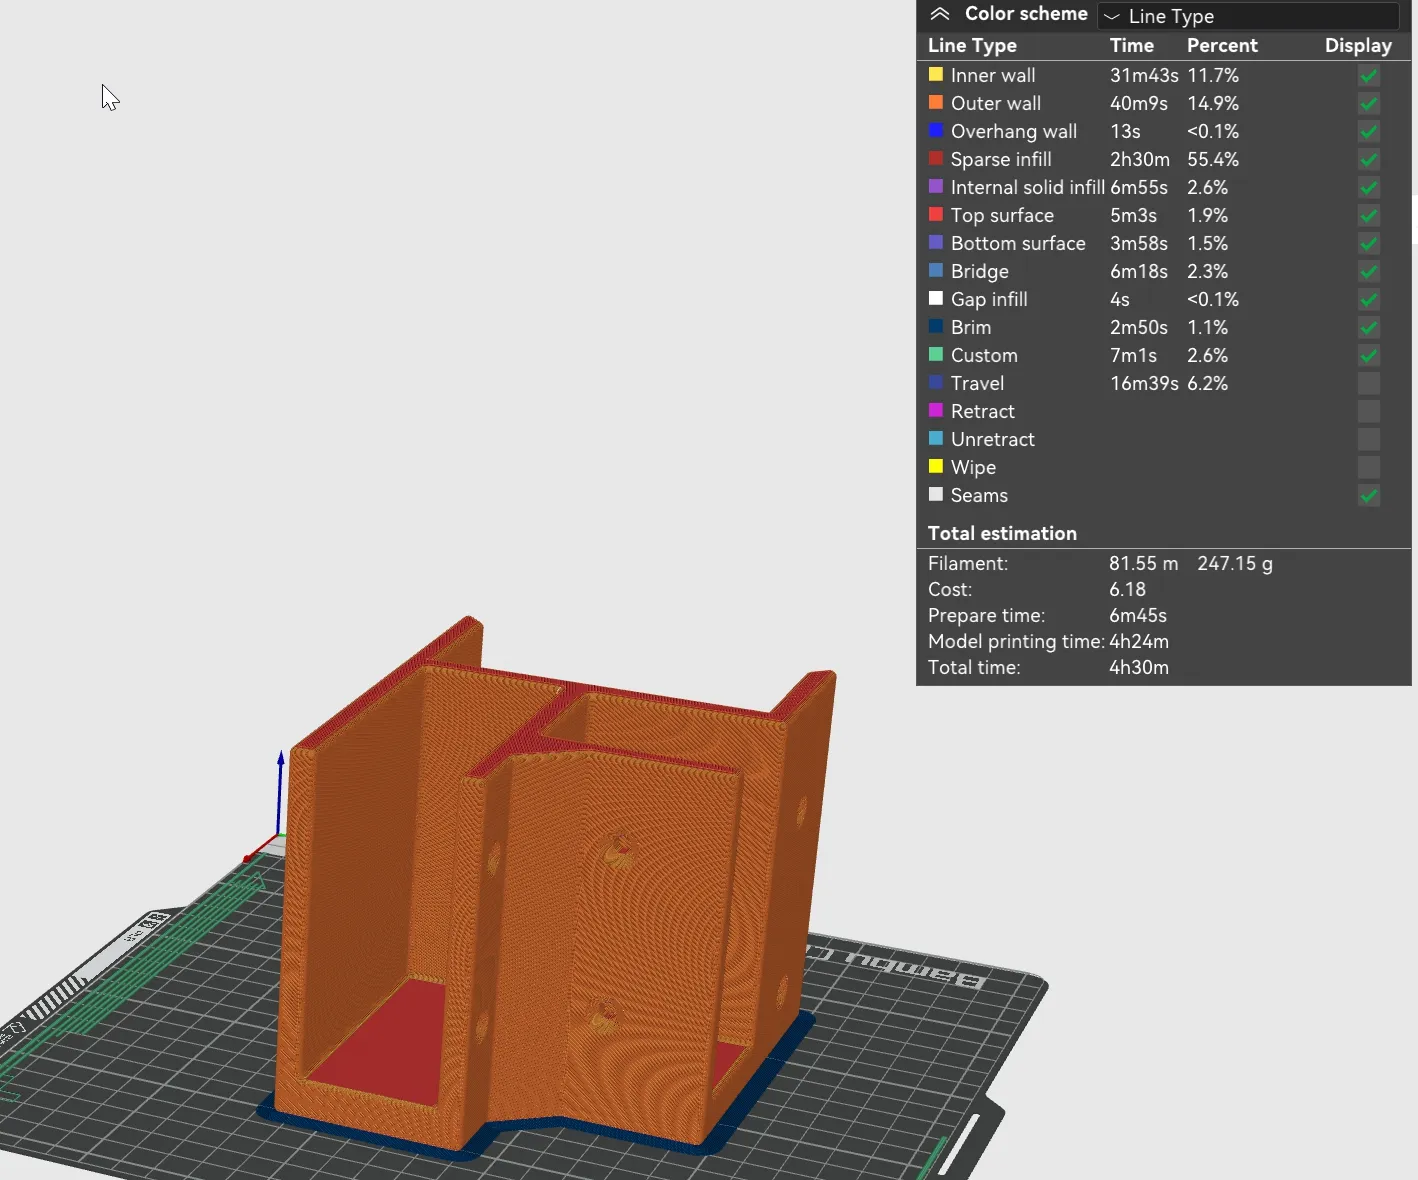Click the Wipe yellow swatch
The image size is (1418, 1180).
(x=936, y=466)
